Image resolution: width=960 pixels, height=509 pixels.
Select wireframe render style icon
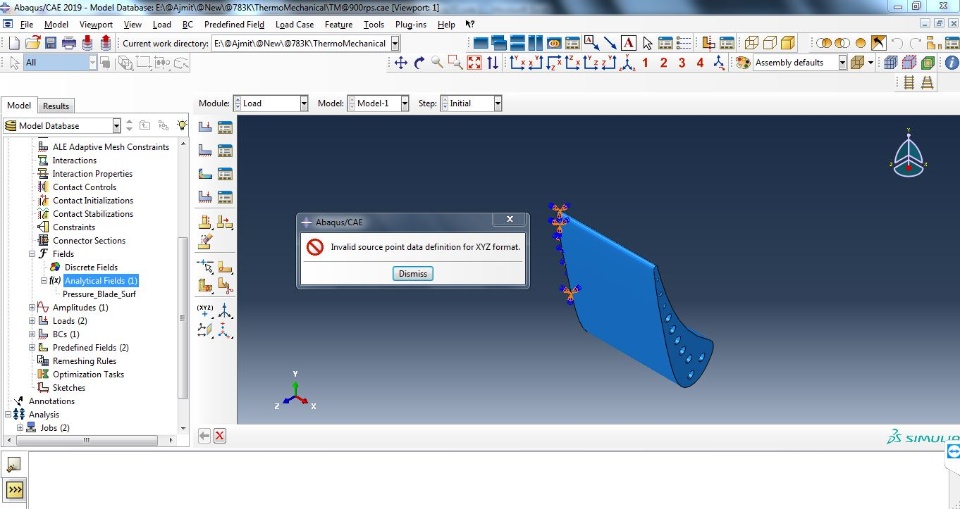click(751, 43)
